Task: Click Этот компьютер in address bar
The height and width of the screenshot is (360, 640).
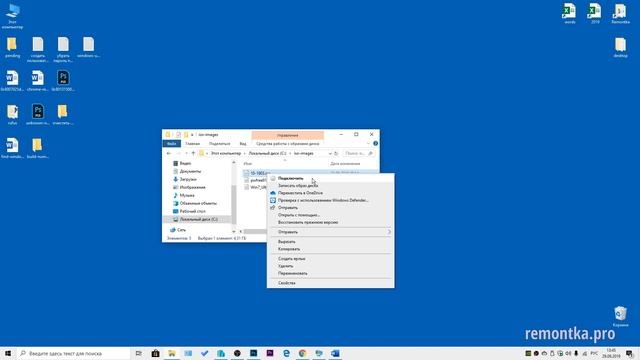Action: [226, 153]
